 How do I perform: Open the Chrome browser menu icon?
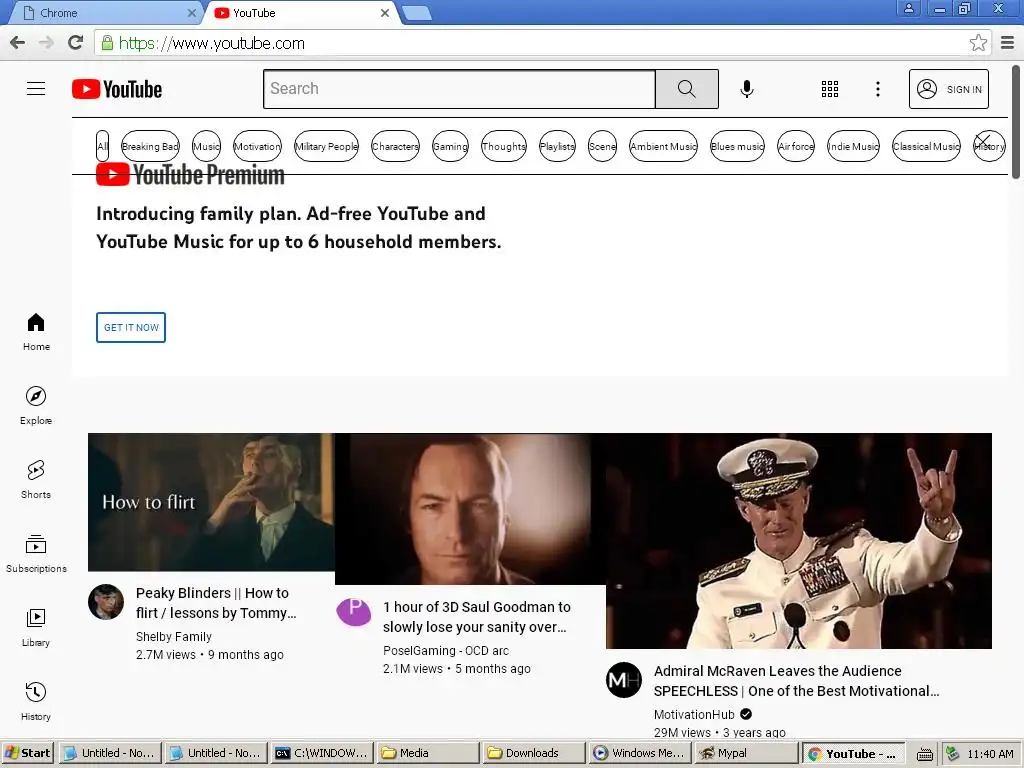click(x=1008, y=43)
